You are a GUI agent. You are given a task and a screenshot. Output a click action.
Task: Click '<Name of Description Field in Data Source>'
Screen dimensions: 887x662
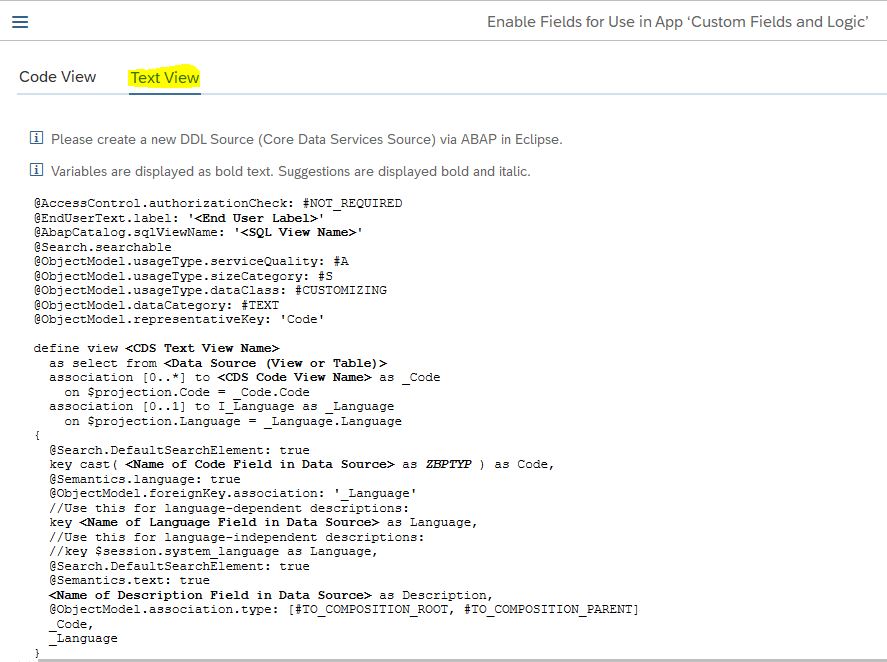[x=210, y=595]
